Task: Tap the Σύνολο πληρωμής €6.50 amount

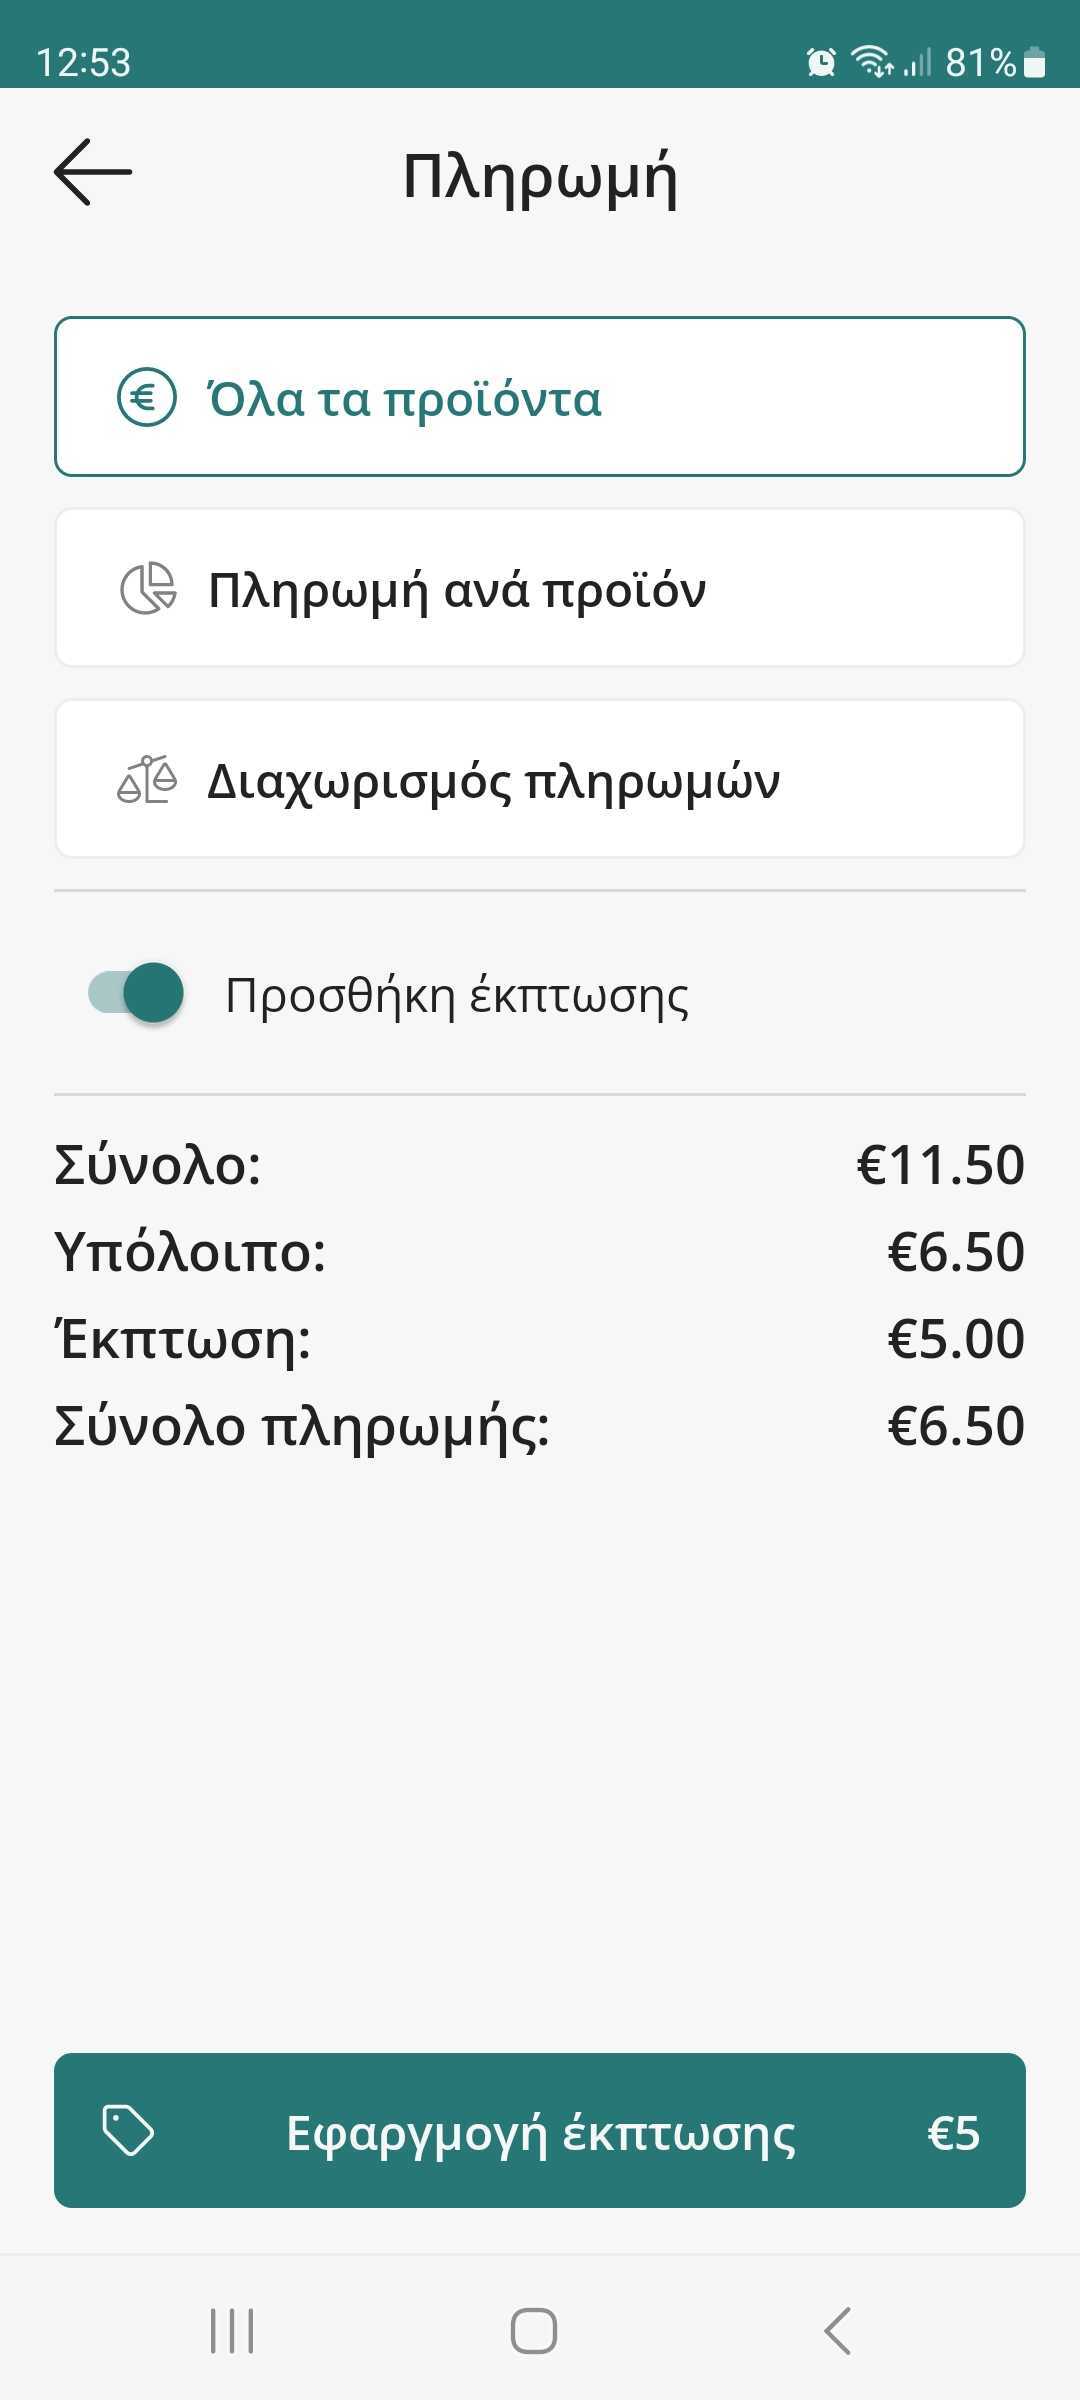Action: [956, 1426]
